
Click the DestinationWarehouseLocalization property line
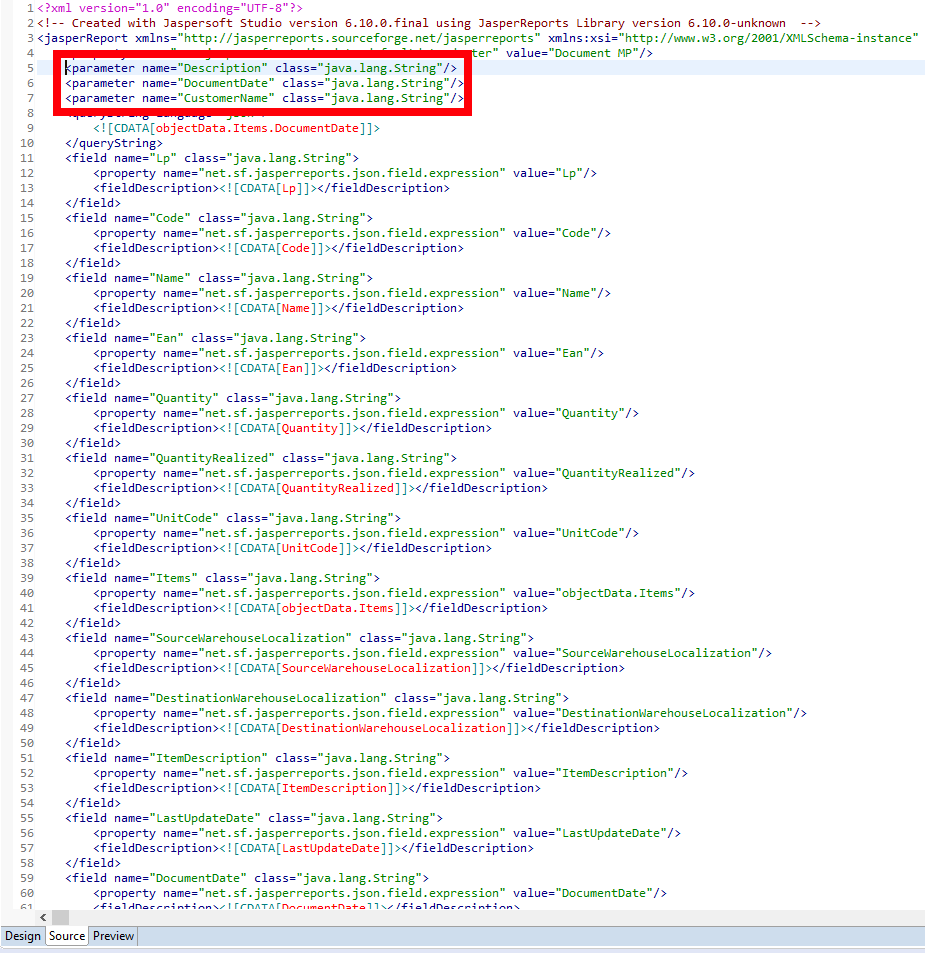(x=450, y=713)
